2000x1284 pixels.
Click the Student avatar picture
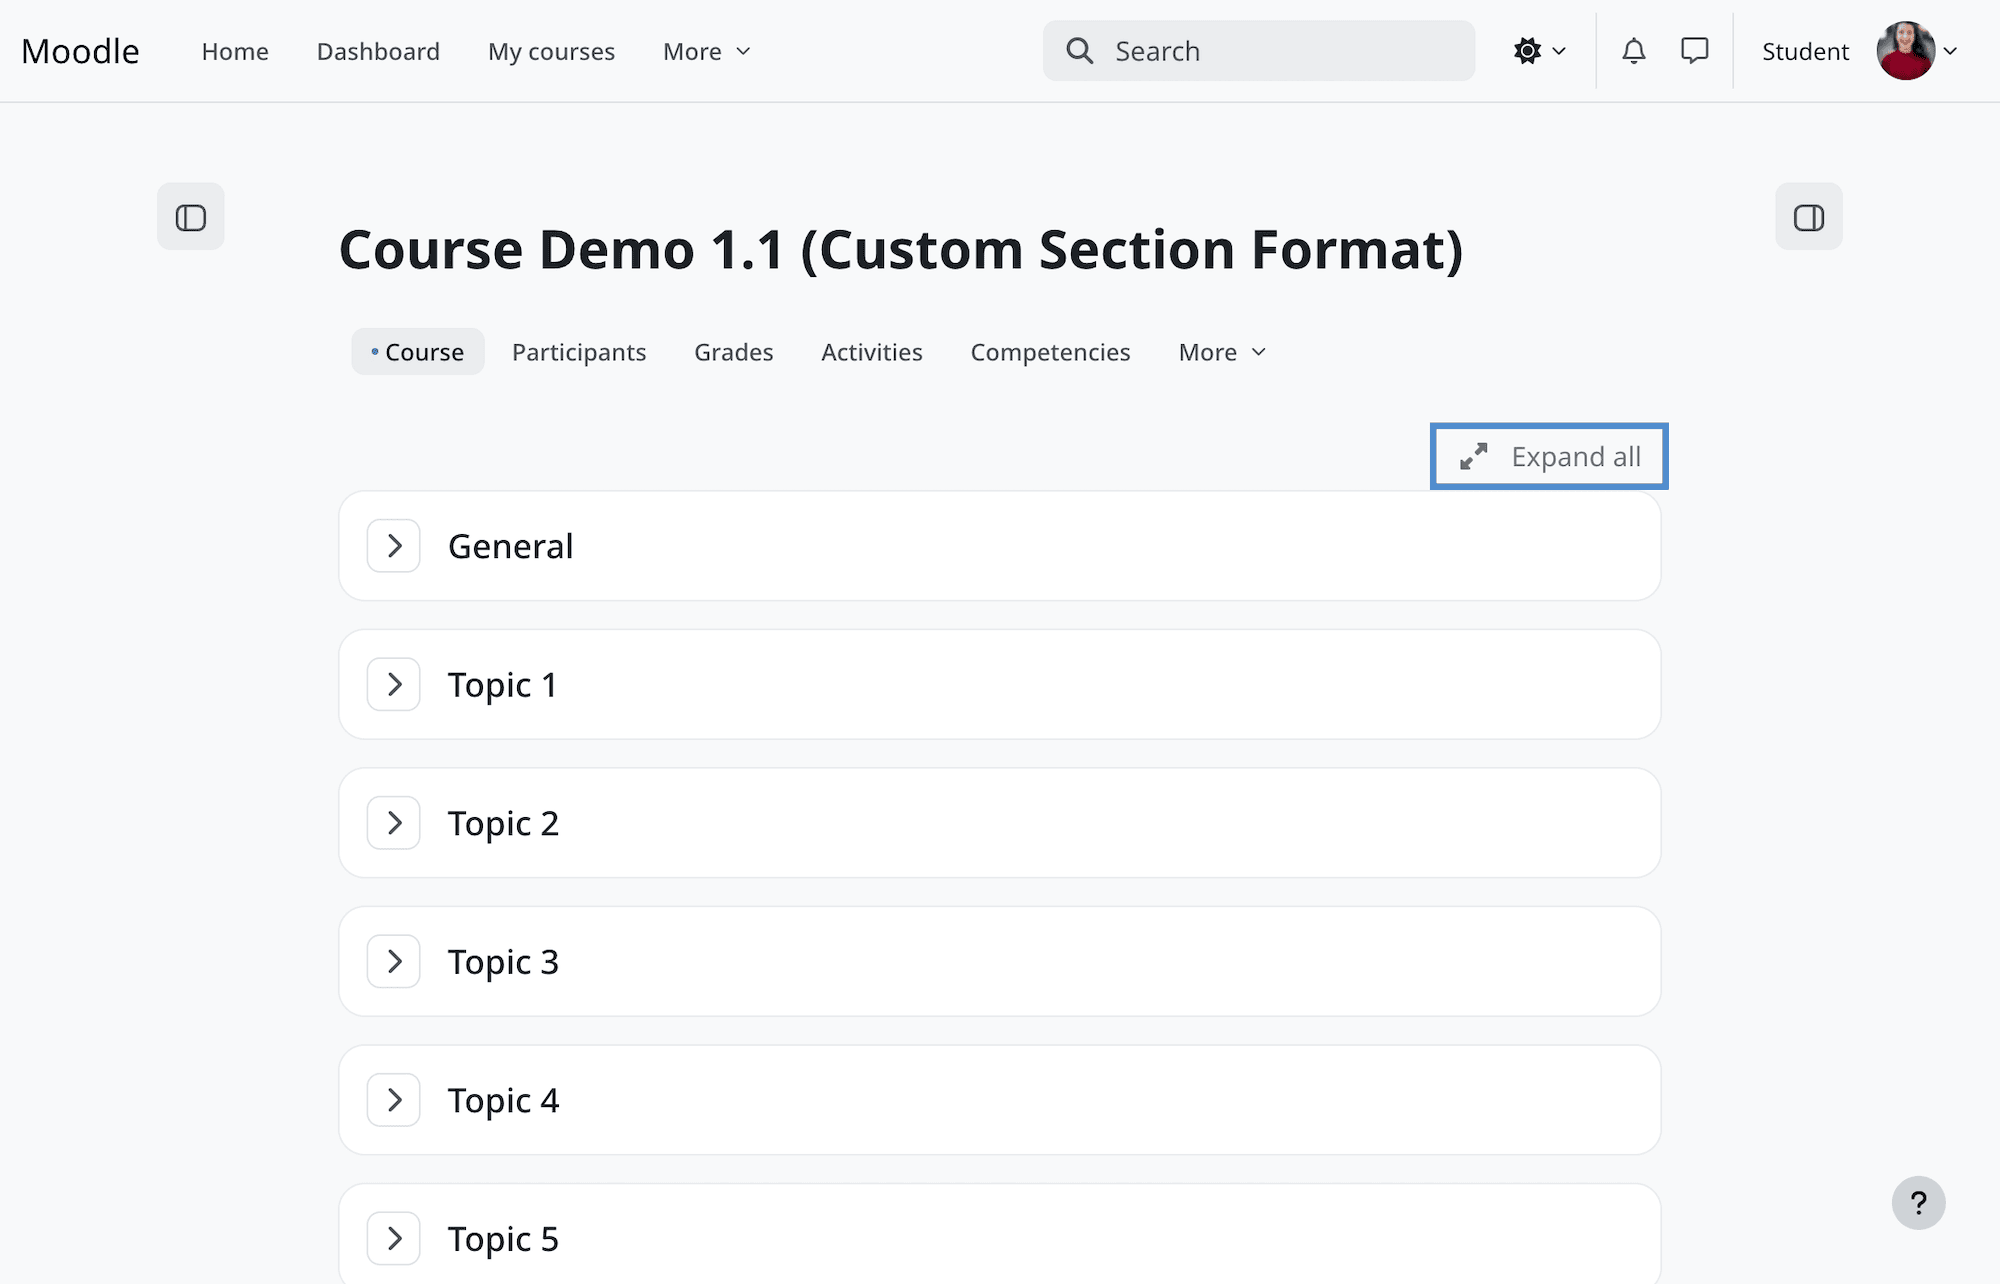1906,51
